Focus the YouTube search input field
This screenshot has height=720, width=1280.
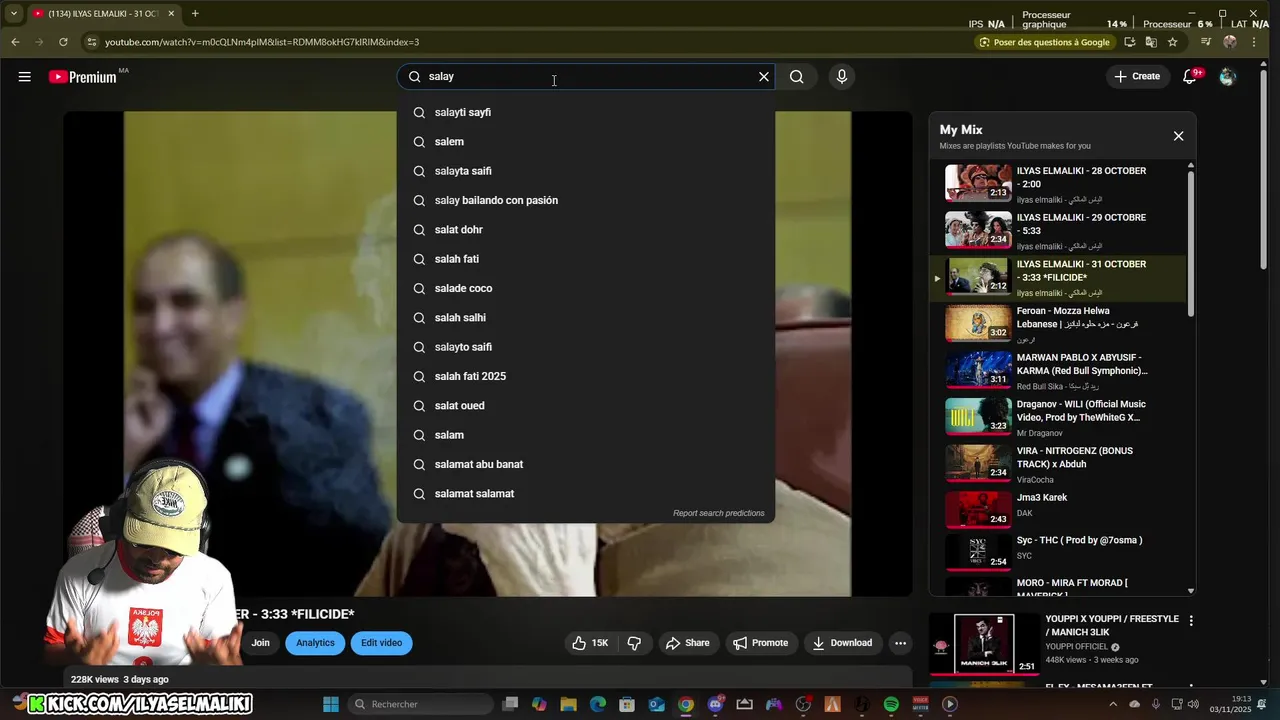click(x=590, y=77)
